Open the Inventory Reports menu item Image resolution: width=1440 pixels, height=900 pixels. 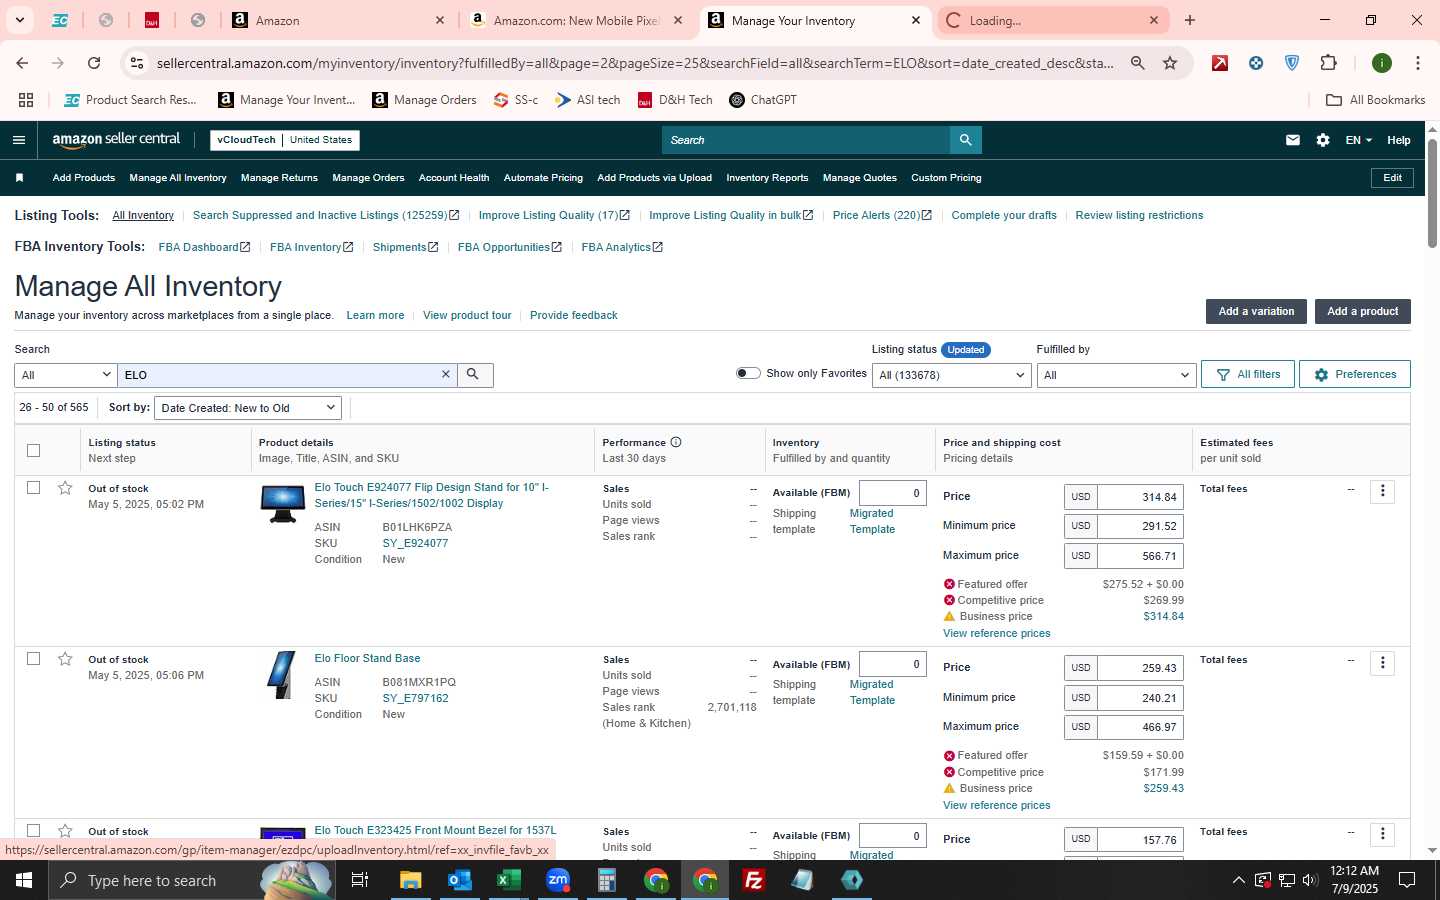coord(767,178)
